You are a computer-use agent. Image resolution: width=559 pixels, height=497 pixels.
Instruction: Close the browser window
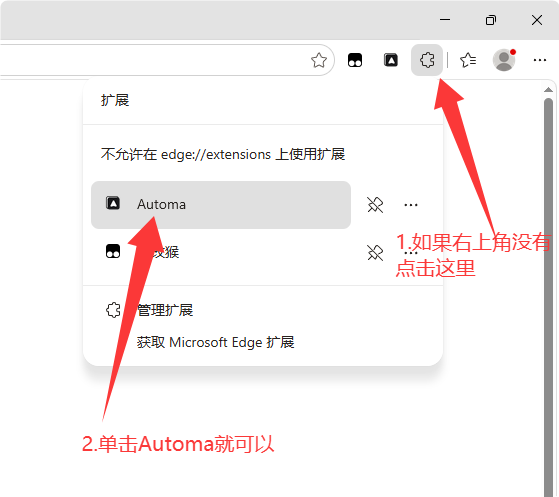(x=537, y=20)
